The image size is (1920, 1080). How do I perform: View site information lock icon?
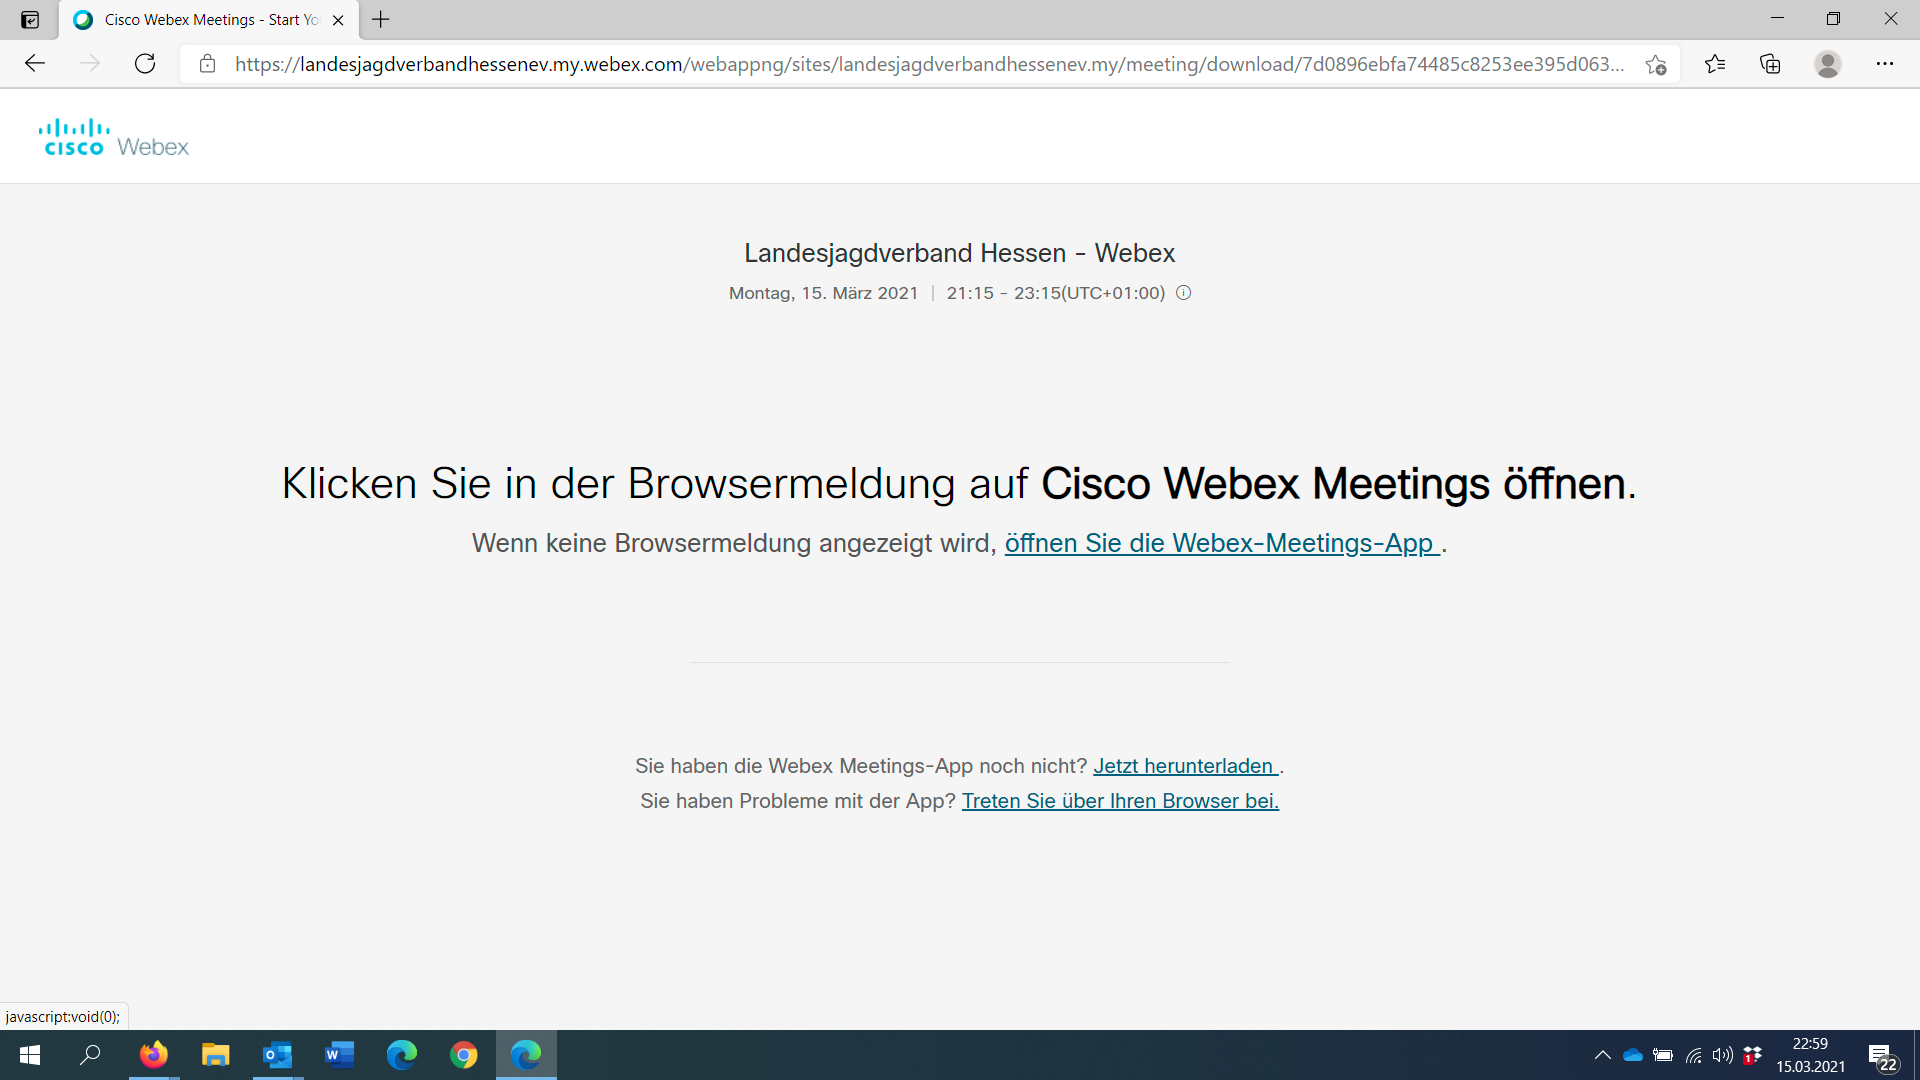click(207, 64)
